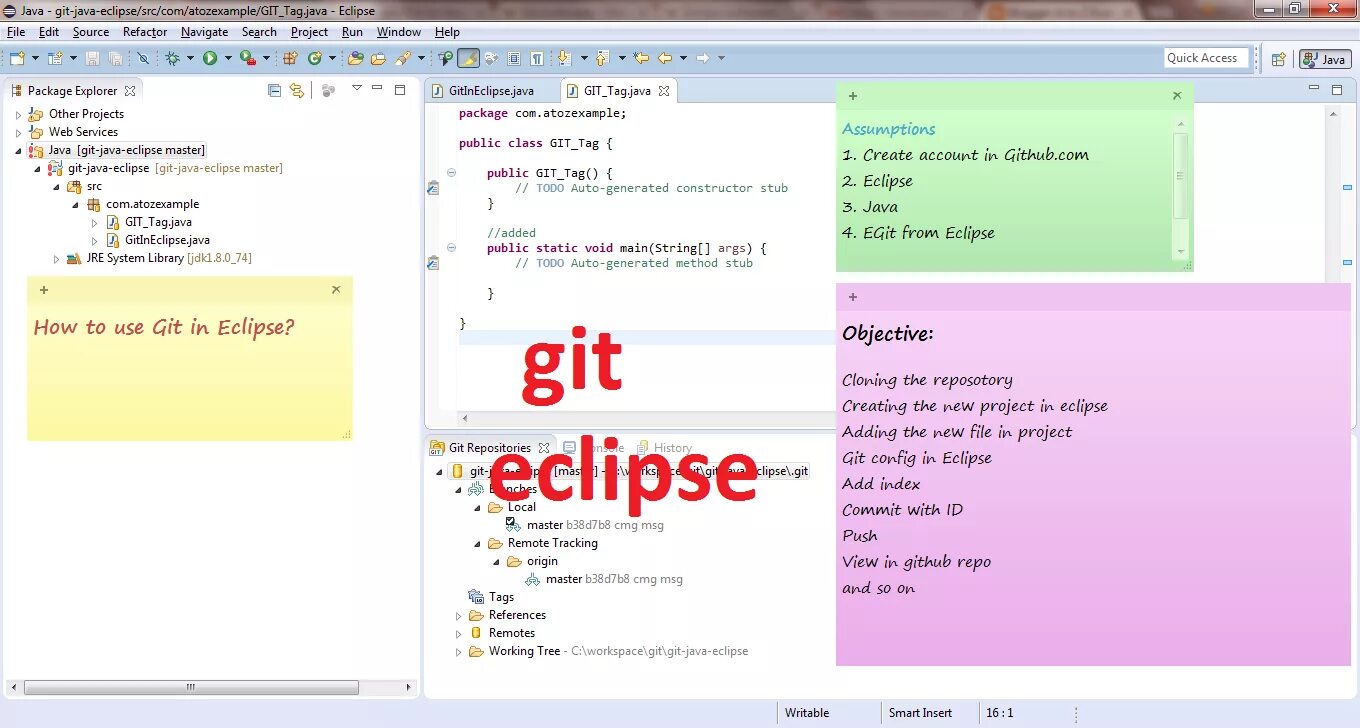Switch to the Java perspective button
The width and height of the screenshot is (1360, 728).
pos(1325,59)
